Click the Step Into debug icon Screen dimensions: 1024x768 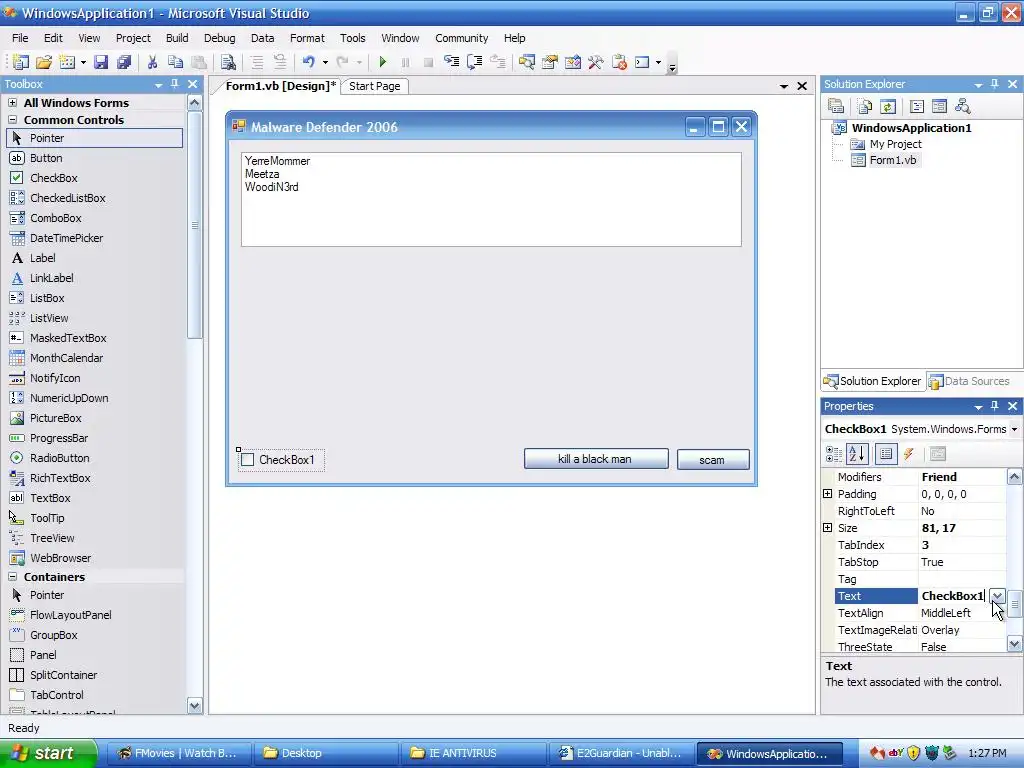click(x=451, y=62)
